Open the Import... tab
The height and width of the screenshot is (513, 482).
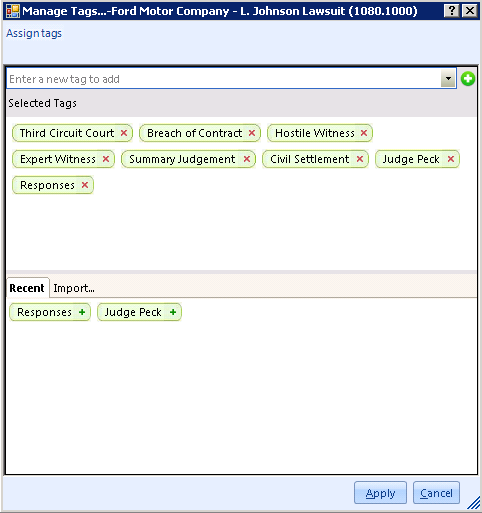click(74, 288)
